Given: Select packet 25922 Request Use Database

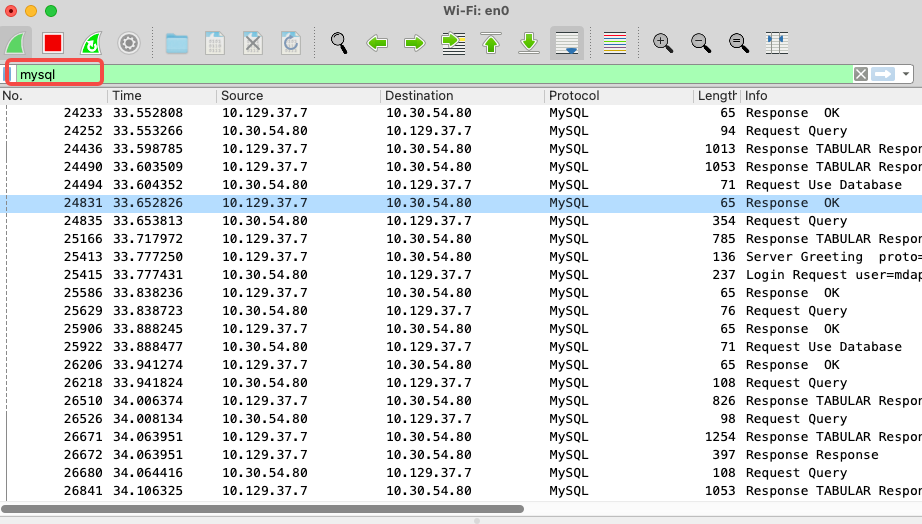Looking at the screenshot, I should click(x=461, y=346).
